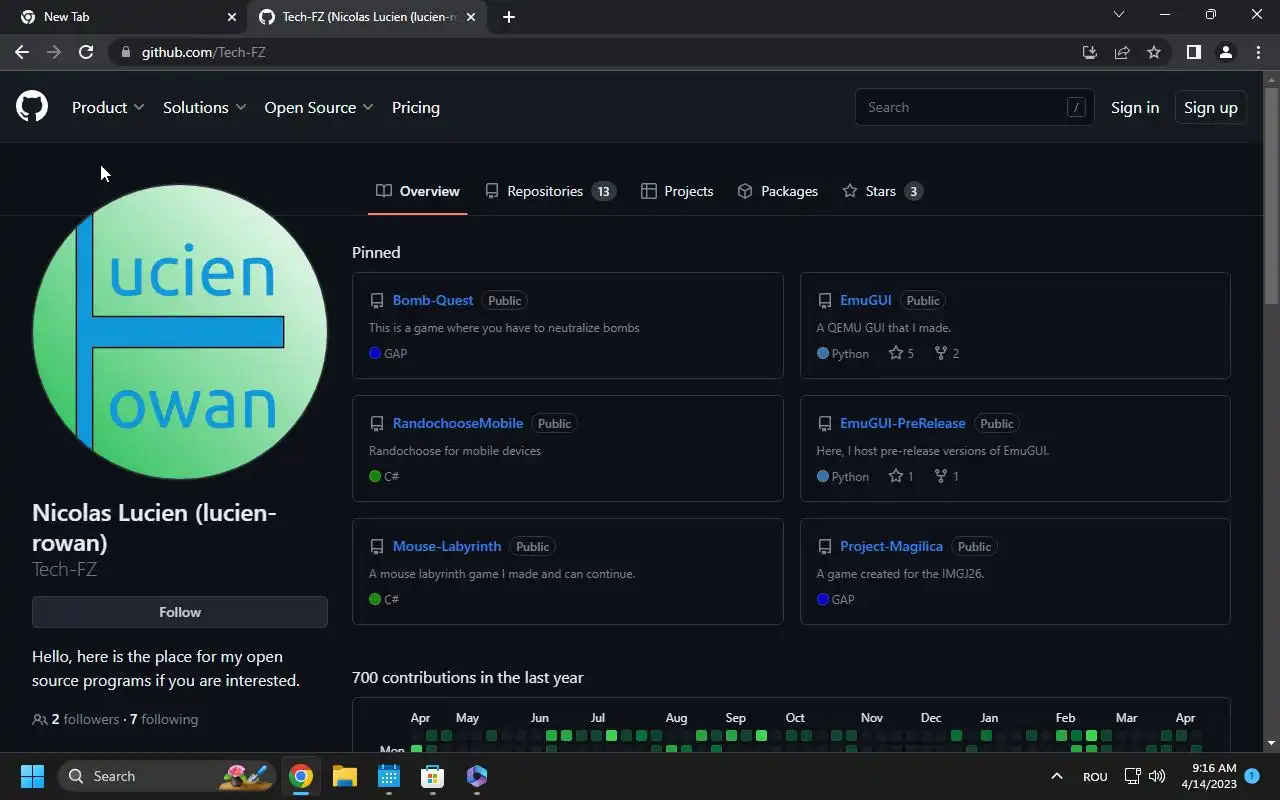The height and width of the screenshot is (800, 1280).
Task: Go to Sign in
Action: tap(1135, 107)
